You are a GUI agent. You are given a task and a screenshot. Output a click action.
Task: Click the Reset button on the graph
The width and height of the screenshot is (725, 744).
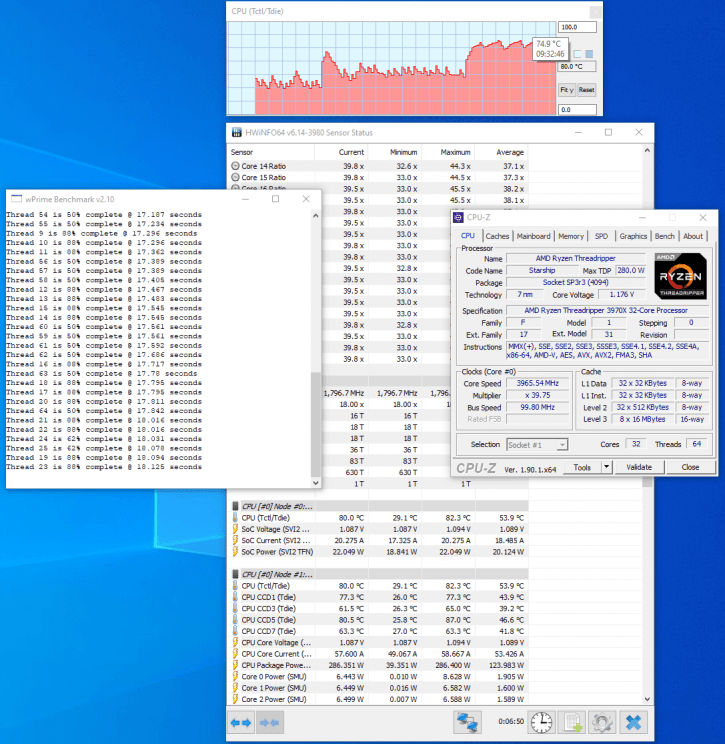(x=586, y=89)
